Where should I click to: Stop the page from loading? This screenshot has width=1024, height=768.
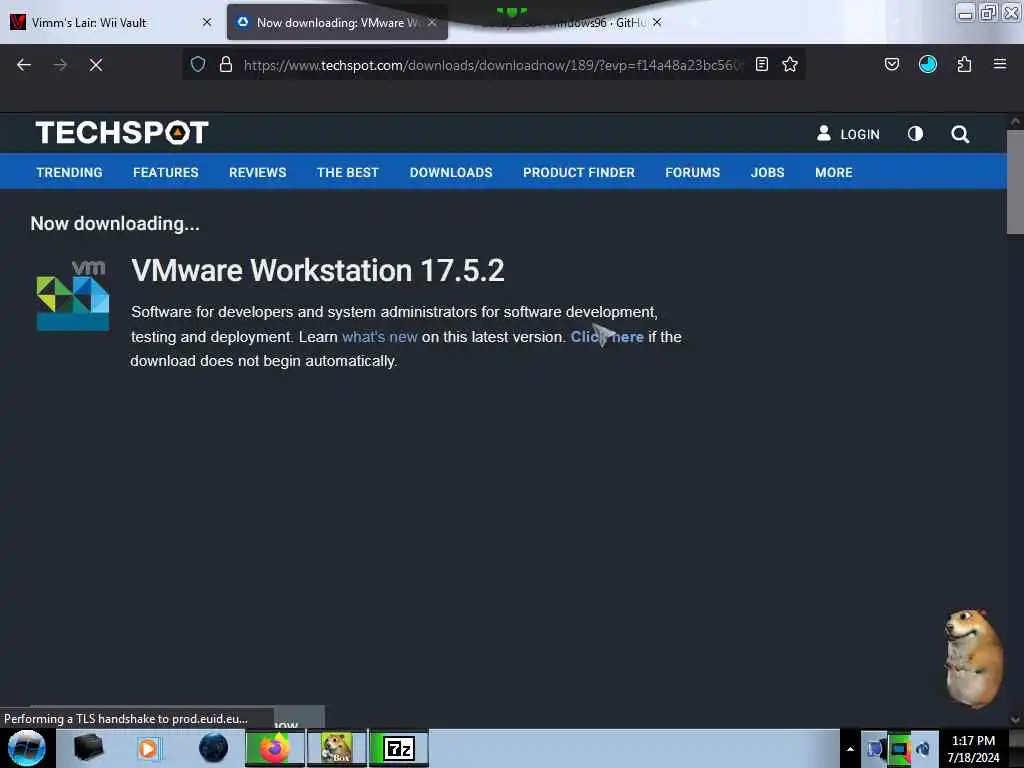[x=96, y=65]
